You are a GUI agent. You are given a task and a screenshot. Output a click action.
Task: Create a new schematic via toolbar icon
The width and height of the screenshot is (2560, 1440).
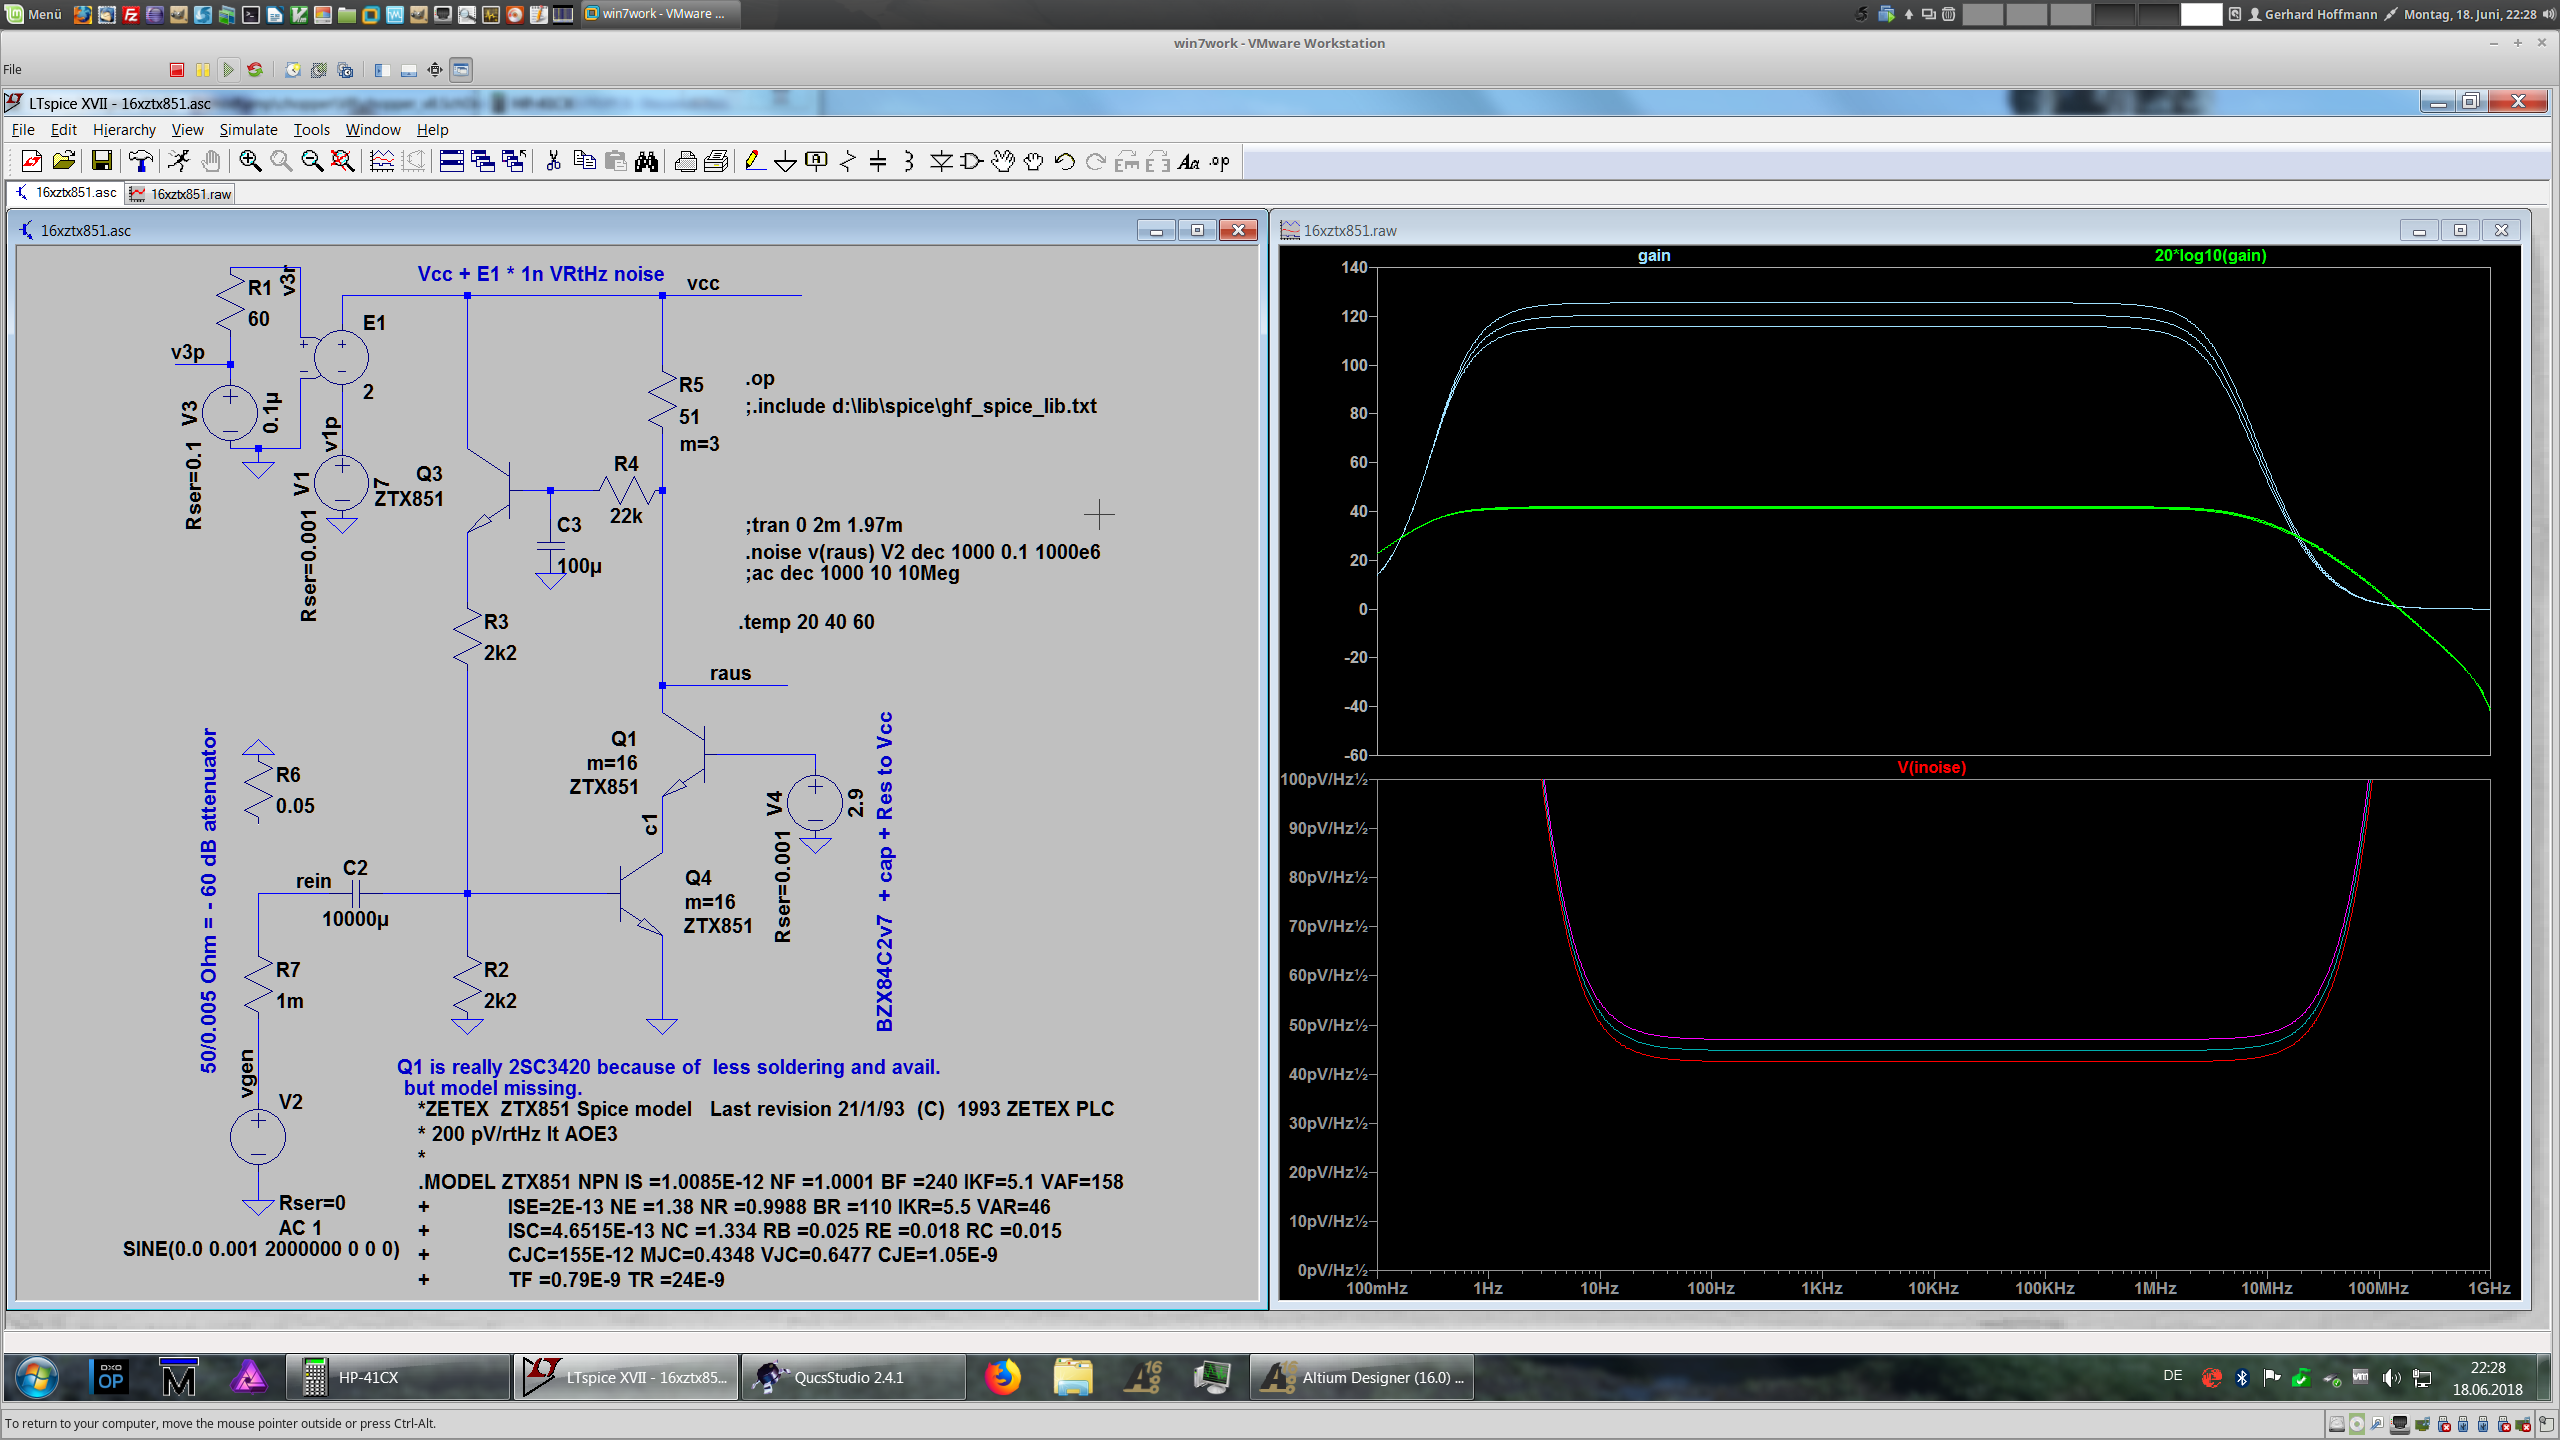[x=31, y=161]
